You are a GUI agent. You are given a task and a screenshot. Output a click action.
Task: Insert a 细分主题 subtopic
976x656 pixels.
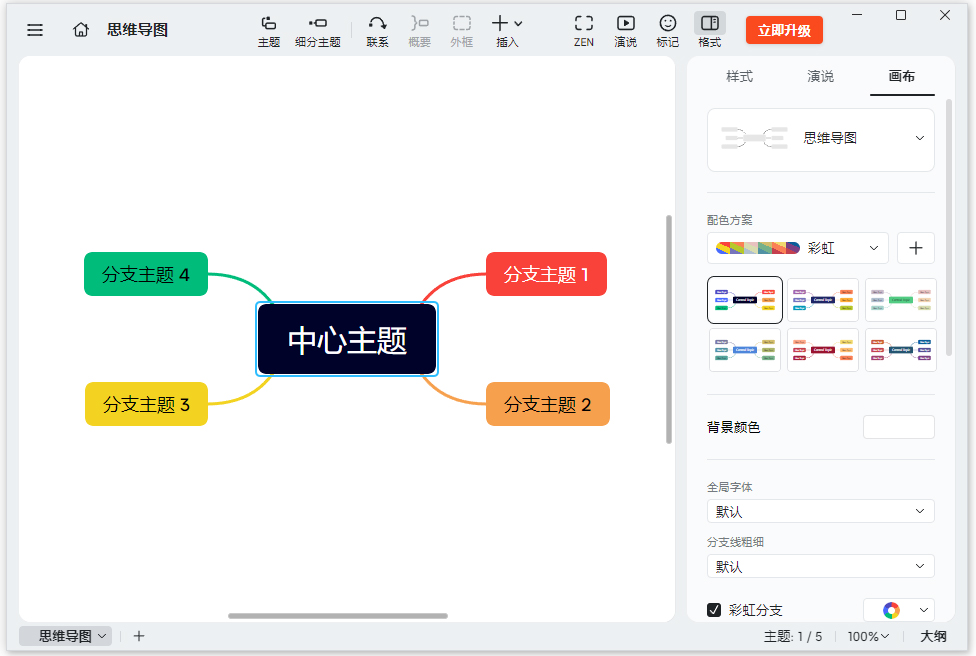(x=318, y=29)
